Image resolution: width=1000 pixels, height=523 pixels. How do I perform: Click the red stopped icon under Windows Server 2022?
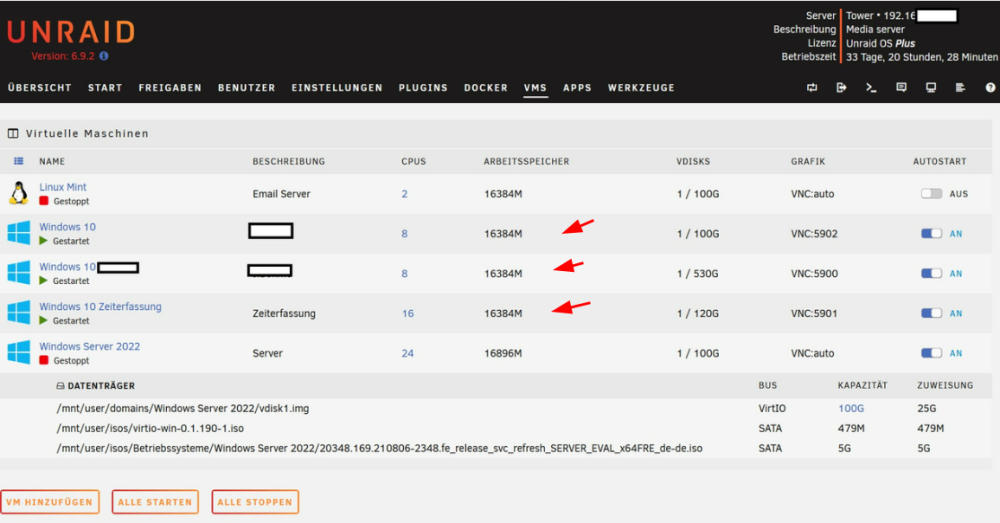pyautogui.click(x=43, y=360)
